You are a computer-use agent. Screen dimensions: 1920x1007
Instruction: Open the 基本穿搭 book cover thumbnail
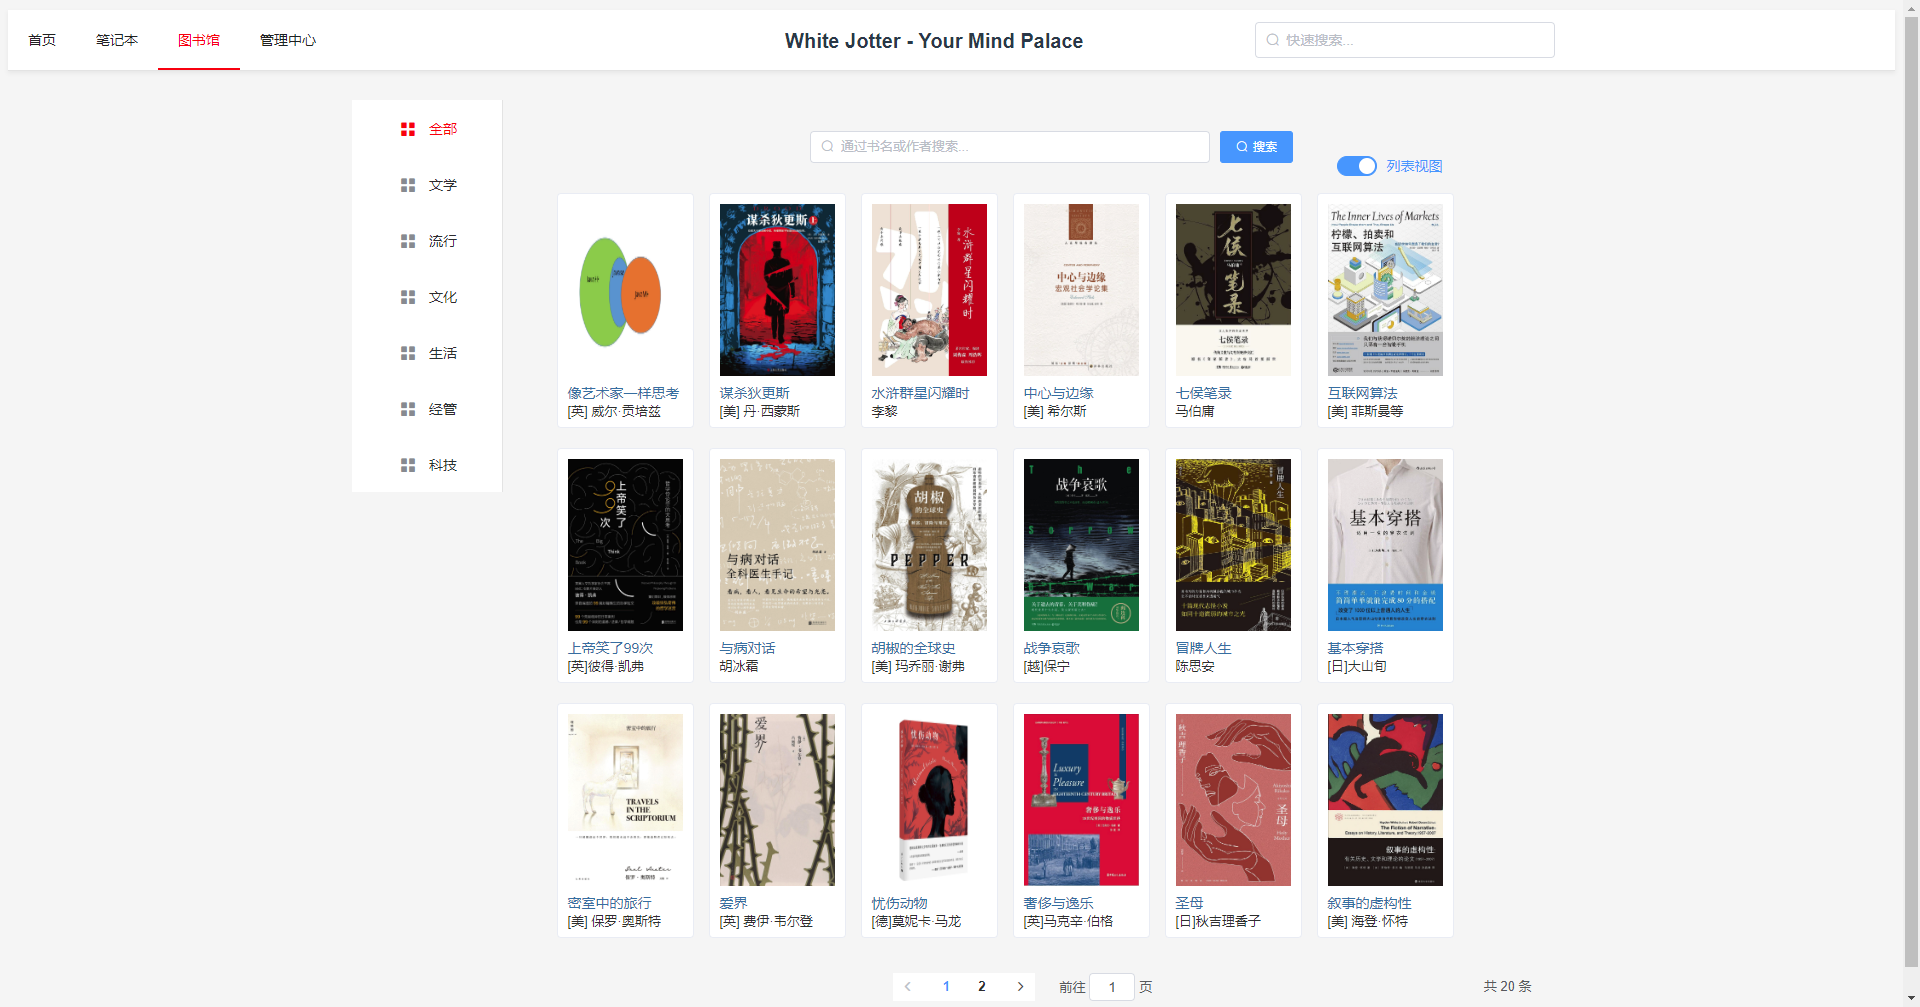(x=1385, y=545)
